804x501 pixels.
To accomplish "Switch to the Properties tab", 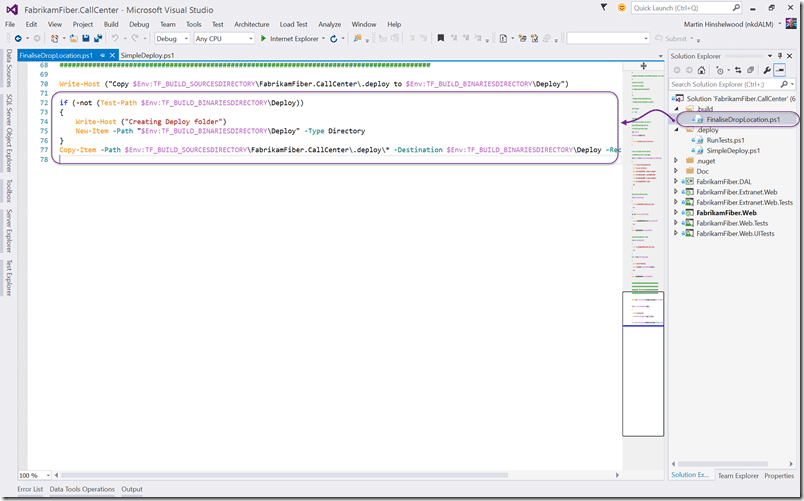I will pos(779,475).
